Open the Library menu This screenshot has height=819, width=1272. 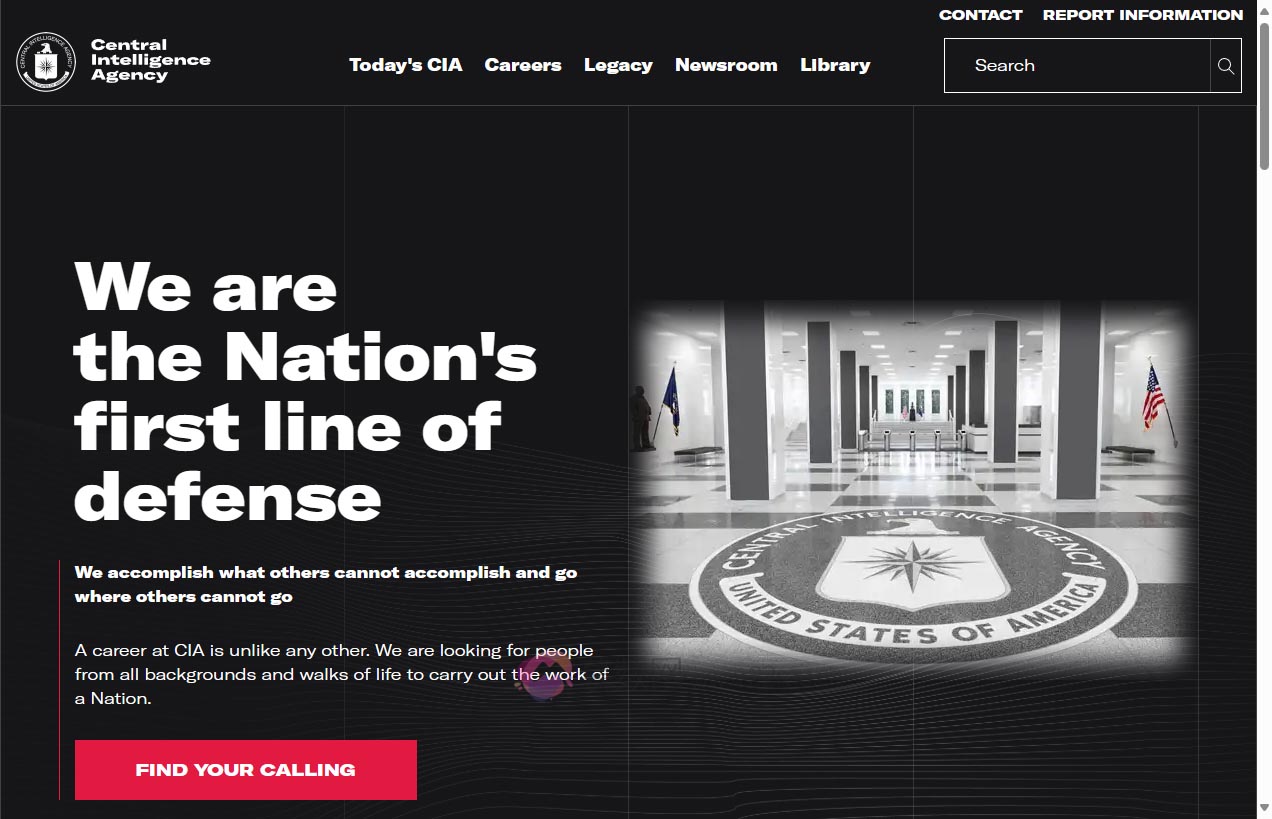tap(835, 65)
